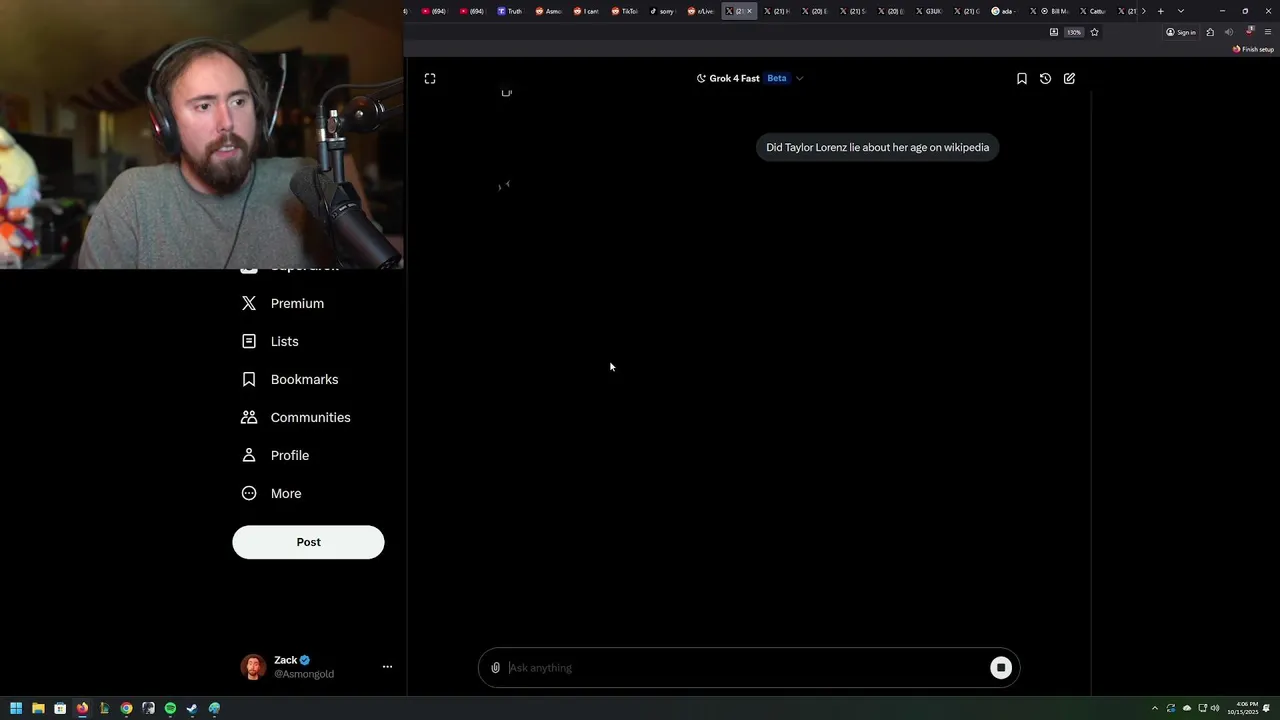Switch to the Truth browser tab
Image resolution: width=1280 pixels, height=720 pixels.
coord(509,11)
